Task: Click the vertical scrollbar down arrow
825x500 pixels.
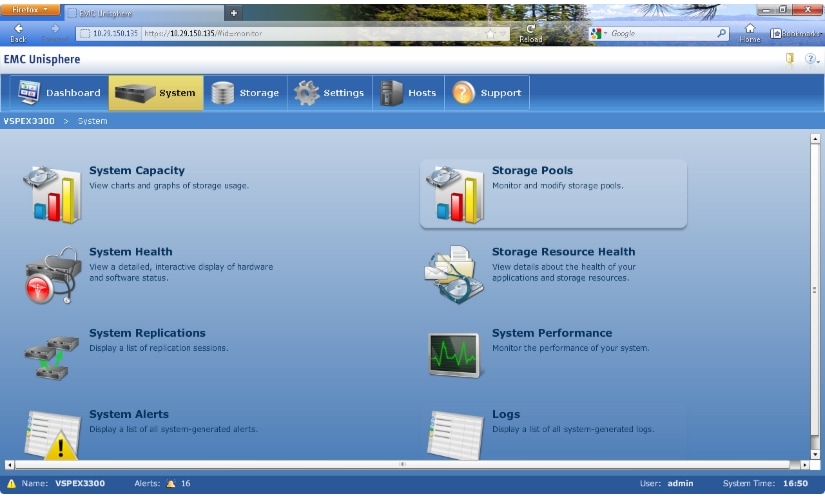Action: [x=814, y=454]
